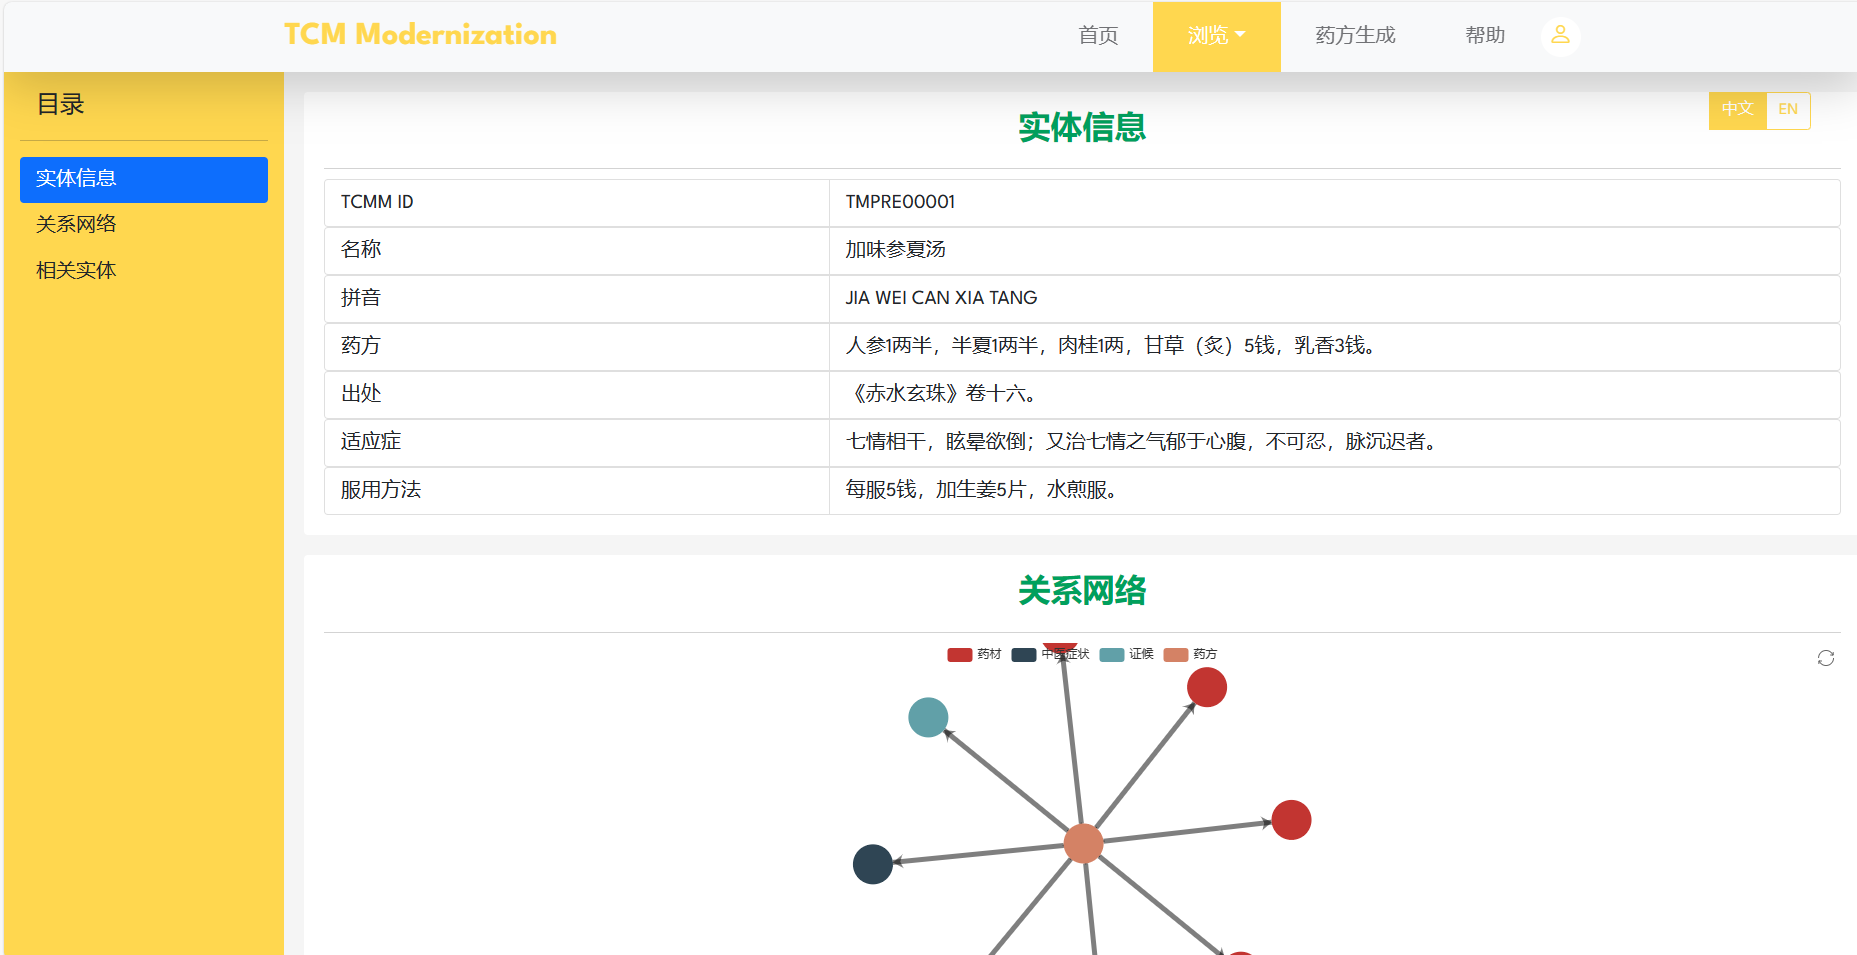Jump to 关系网络 section from sidebar
Viewport: 1857px width, 955px height.
pyautogui.click(x=77, y=224)
